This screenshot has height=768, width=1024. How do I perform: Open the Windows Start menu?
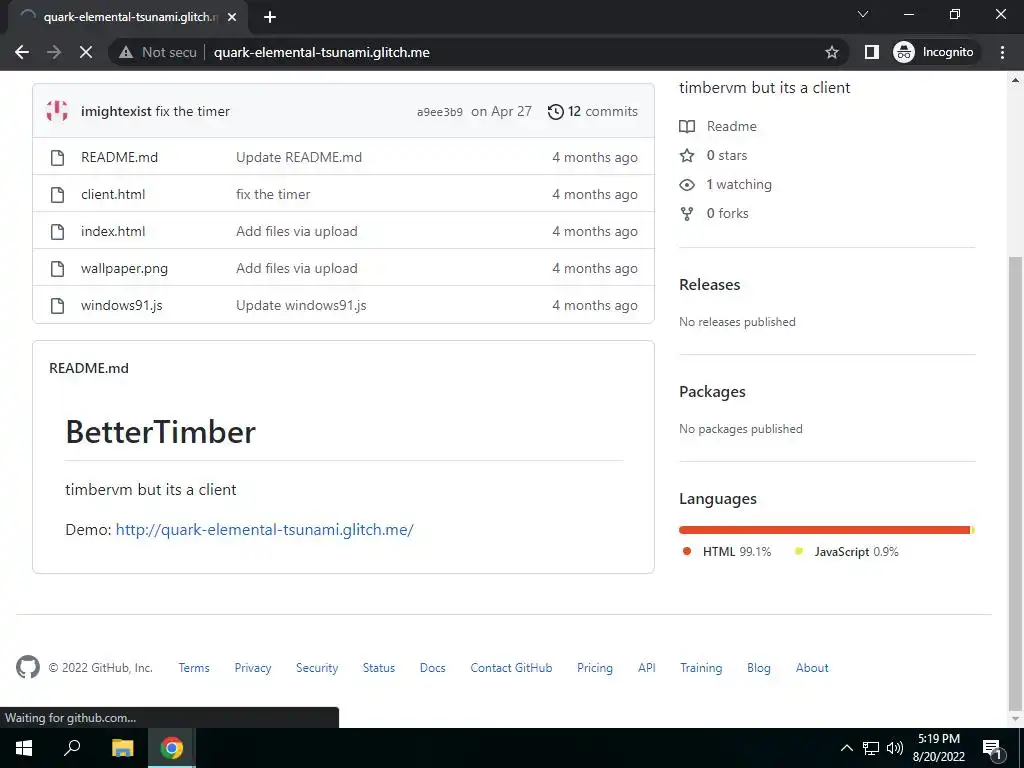pyautogui.click(x=24, y=748)
